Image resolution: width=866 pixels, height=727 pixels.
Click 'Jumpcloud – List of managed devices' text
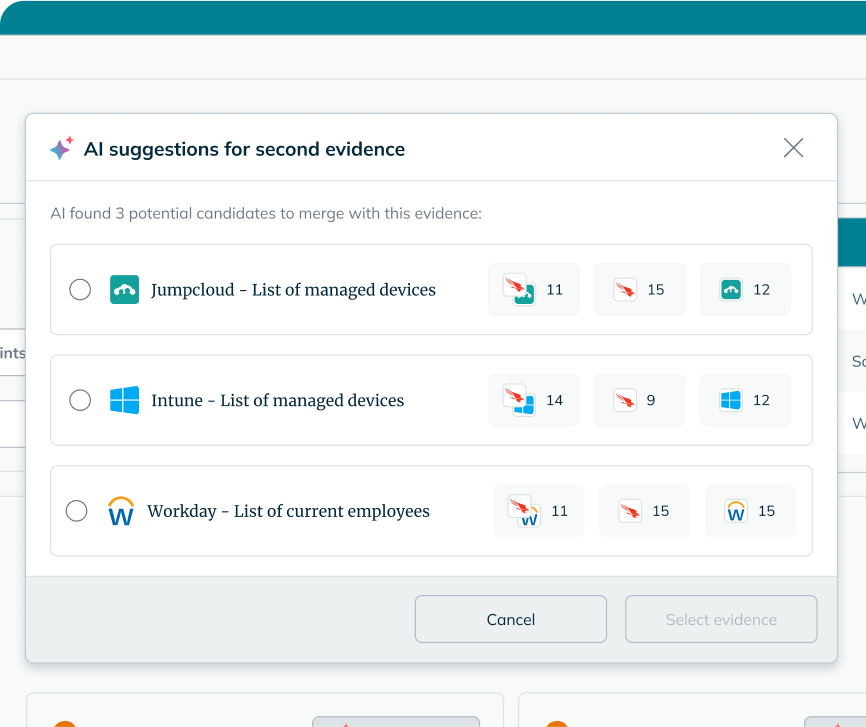point(293,290)
